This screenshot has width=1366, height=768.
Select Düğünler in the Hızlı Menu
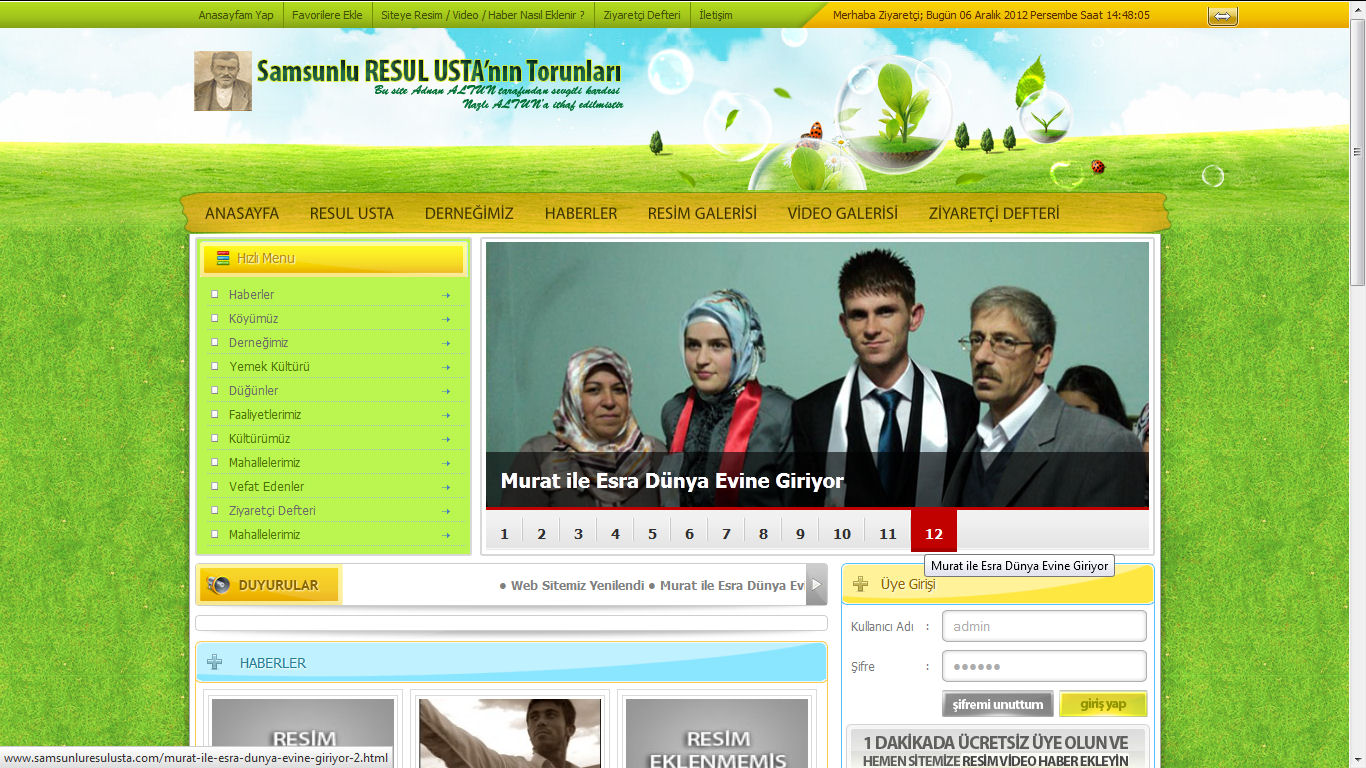coord(253,391)
